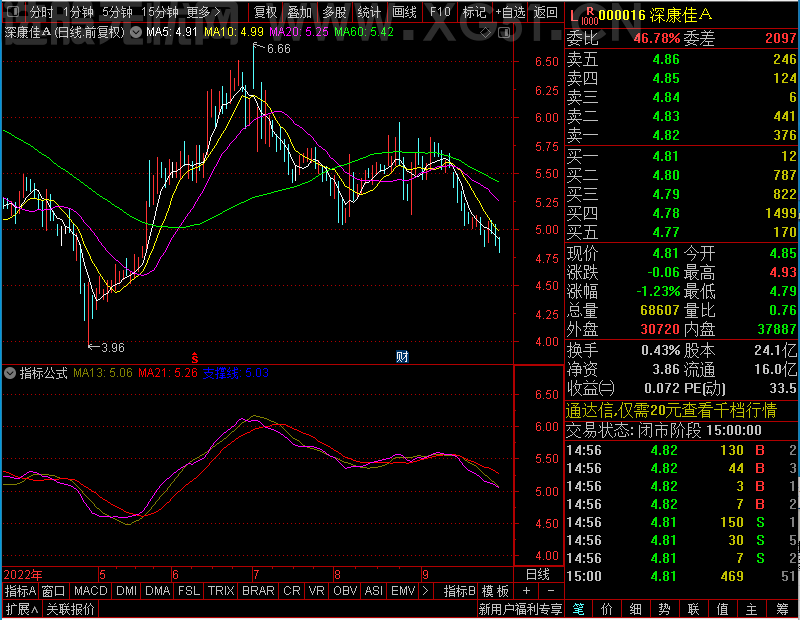Zoom in chart with + button
Viewport: 800px width, 620px height.
(527, 591)
